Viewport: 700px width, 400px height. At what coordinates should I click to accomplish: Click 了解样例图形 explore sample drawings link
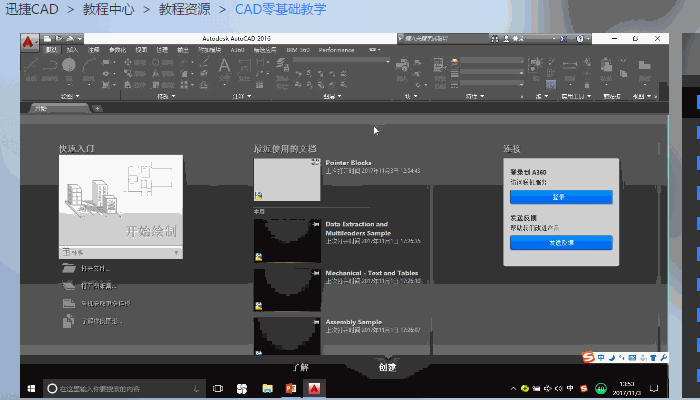(101, 321)
